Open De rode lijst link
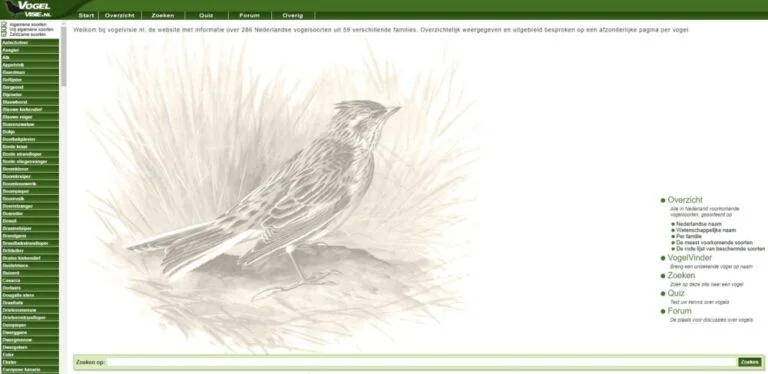This screenshot has width=768, height=374. (x=720, y=249)
